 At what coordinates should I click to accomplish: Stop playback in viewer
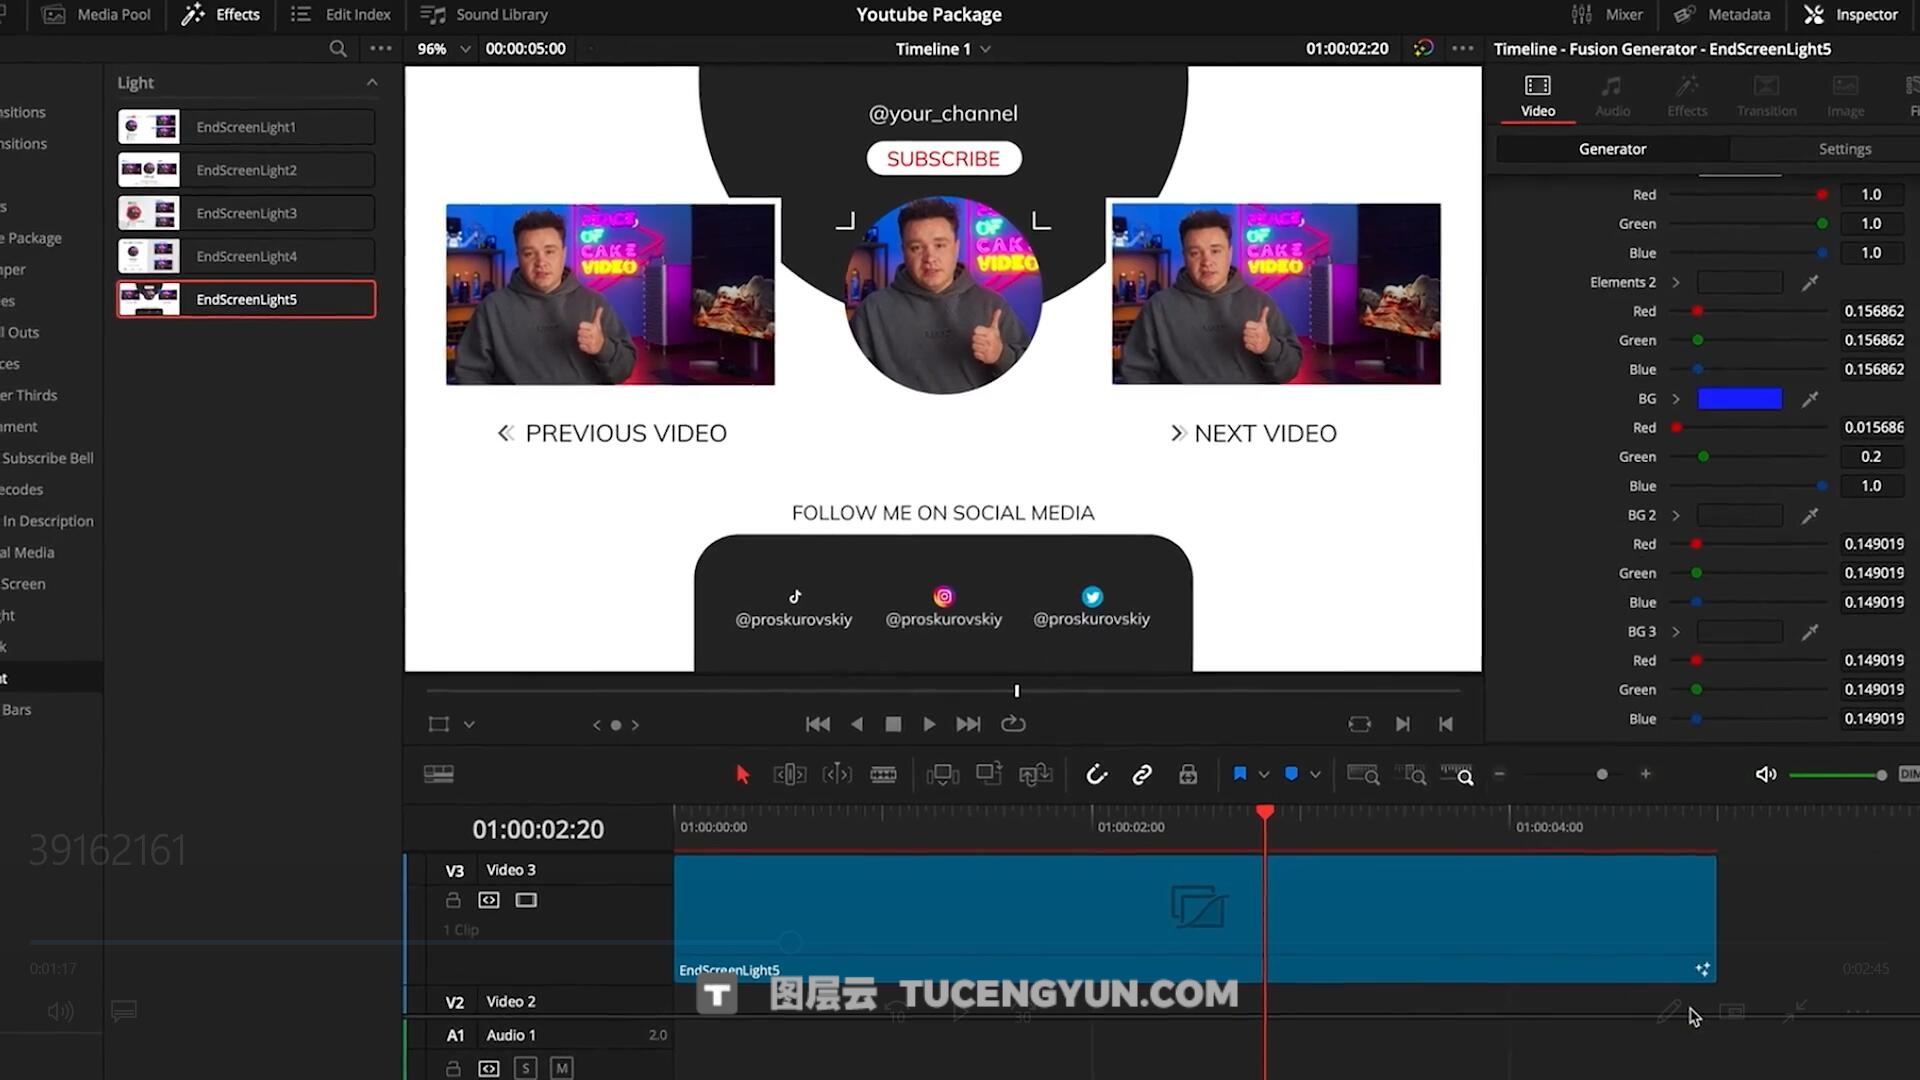pyautogui.click(x=893, y=724)
